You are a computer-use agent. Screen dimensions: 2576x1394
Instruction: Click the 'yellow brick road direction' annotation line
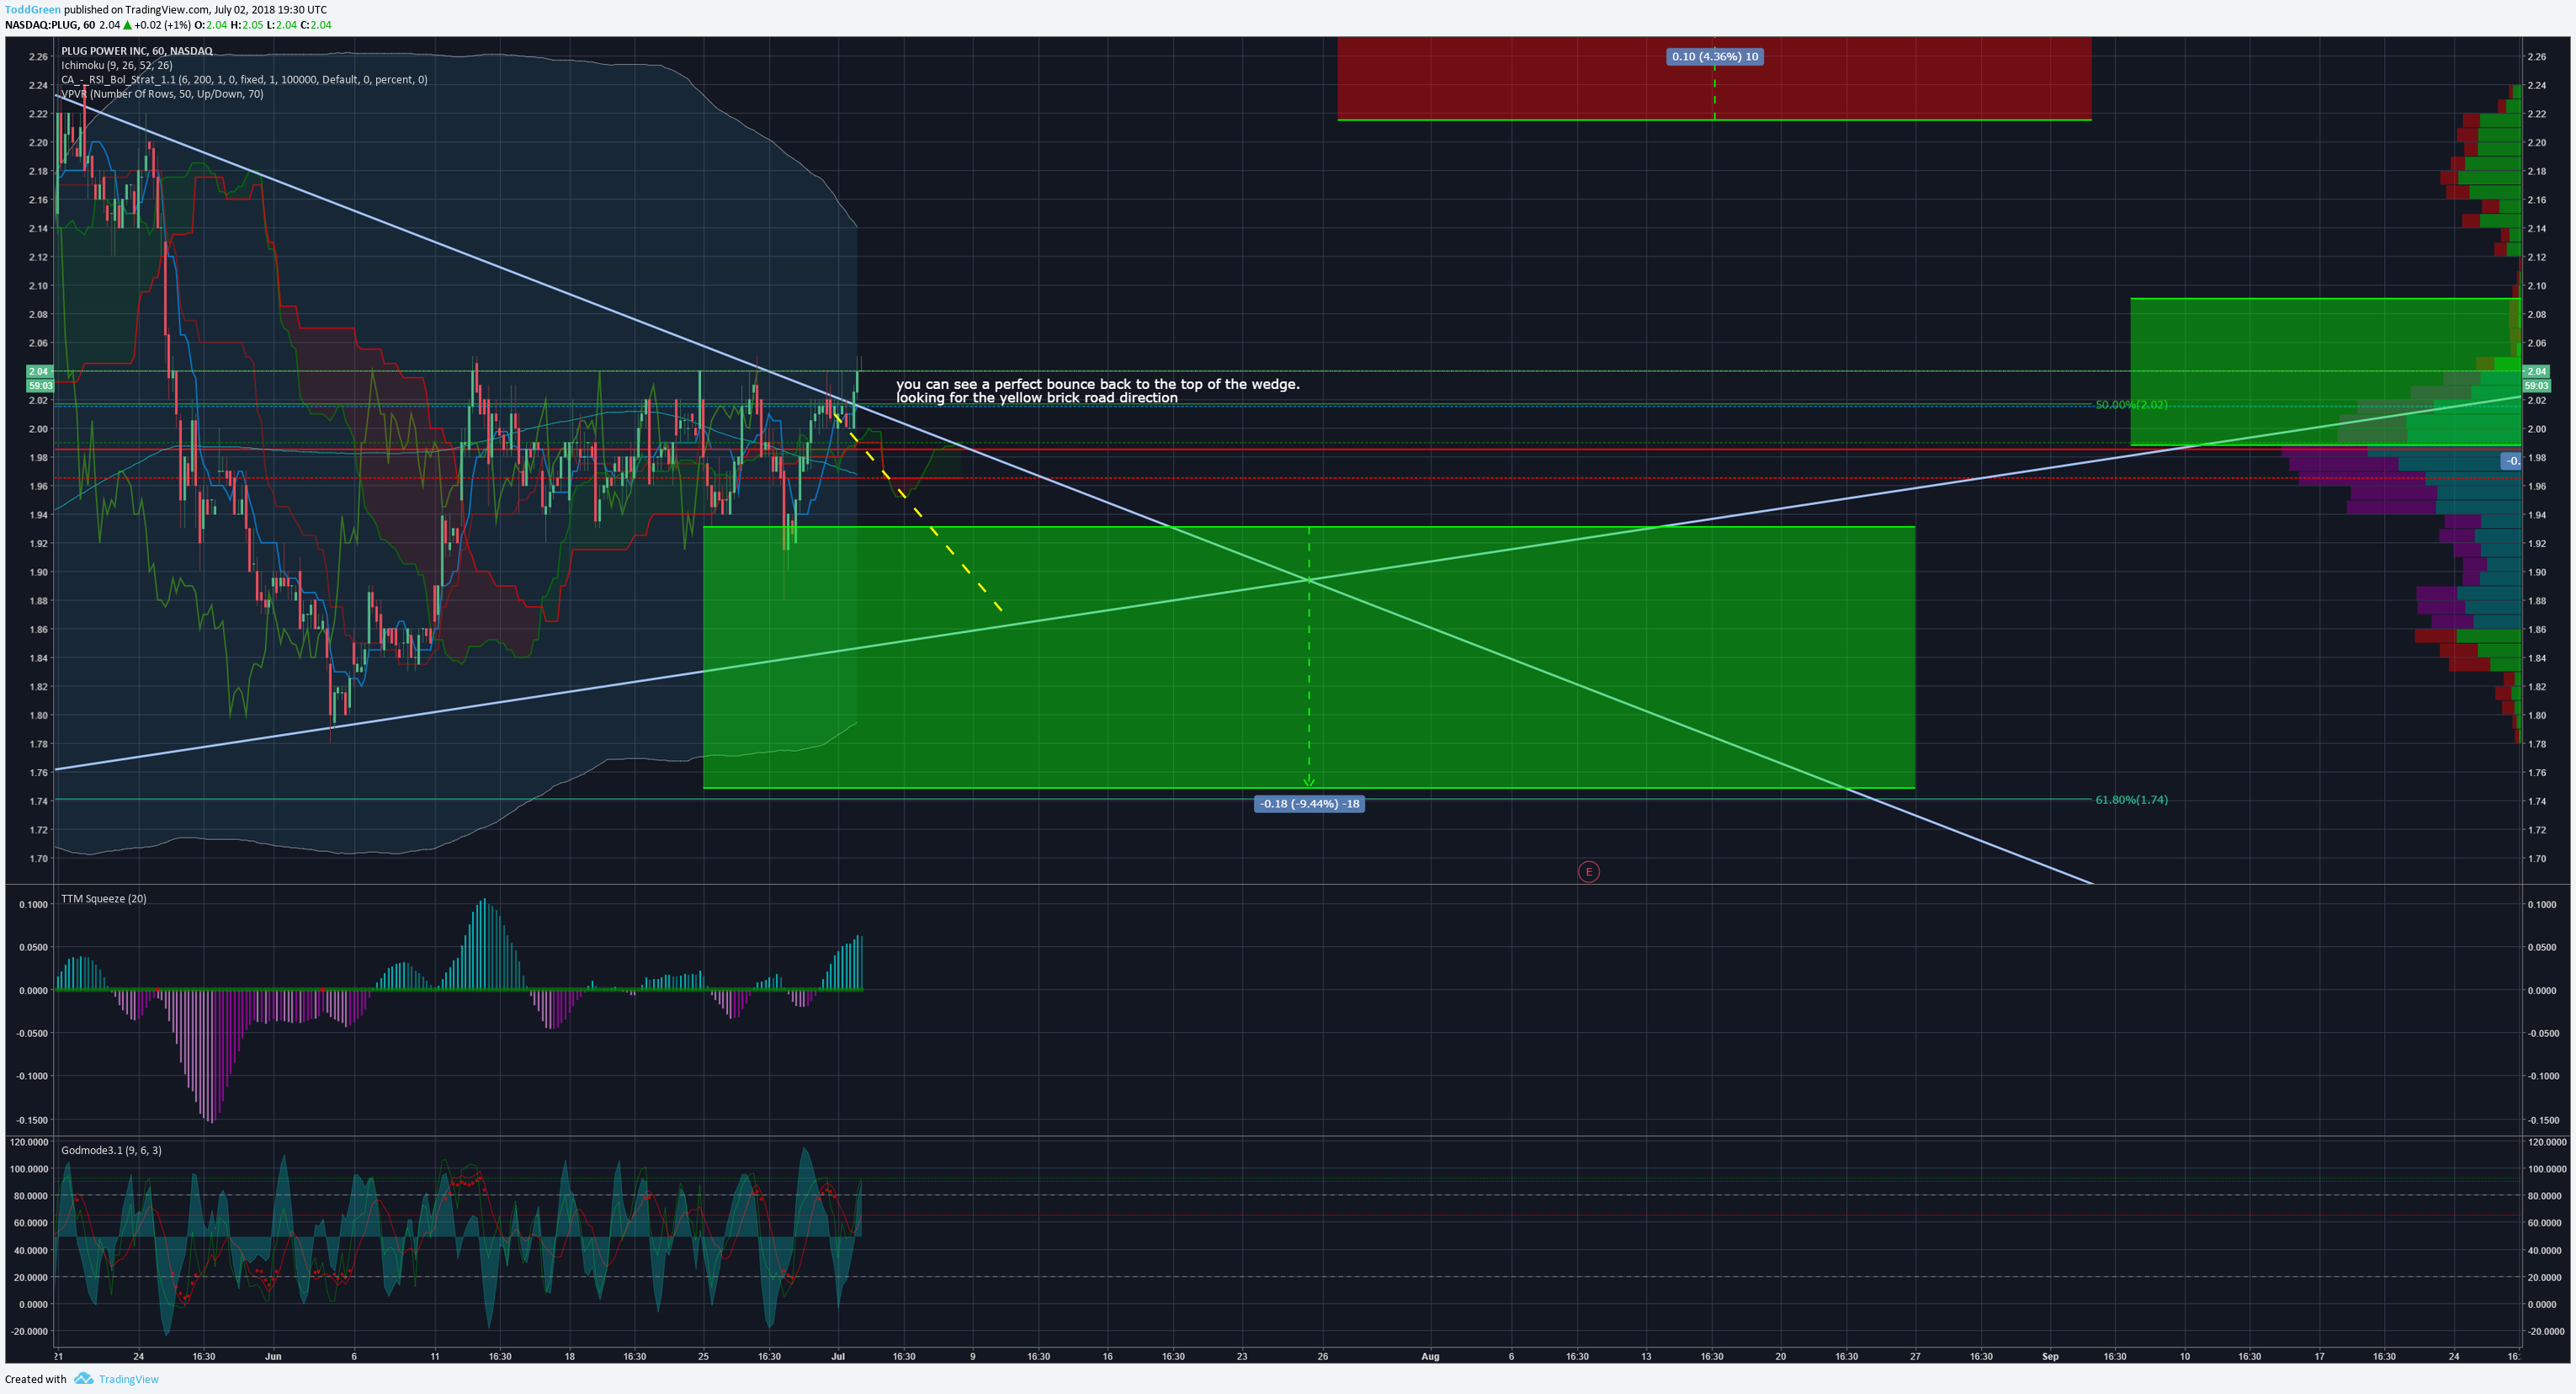tap(1037, 398)
